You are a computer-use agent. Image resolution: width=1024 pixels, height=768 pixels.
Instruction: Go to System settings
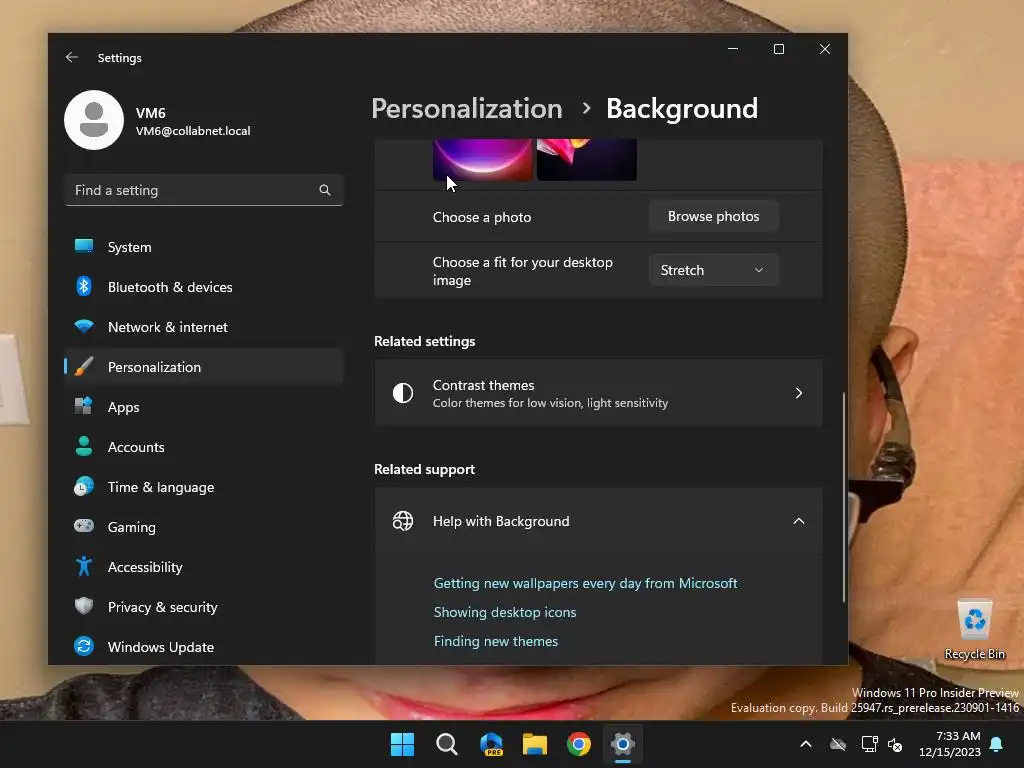click(204, 247)
